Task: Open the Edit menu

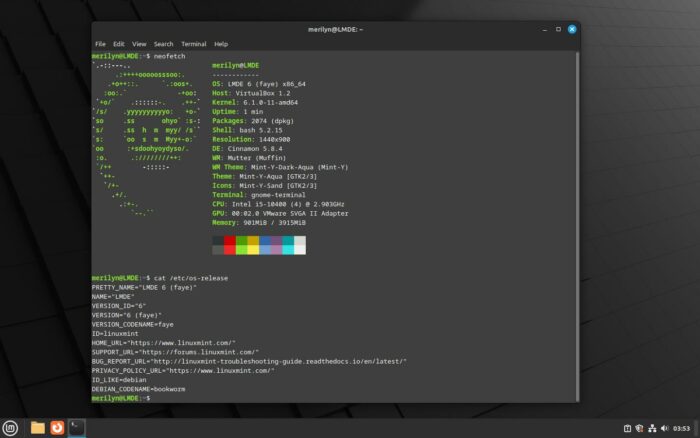Action: [118, 44]
